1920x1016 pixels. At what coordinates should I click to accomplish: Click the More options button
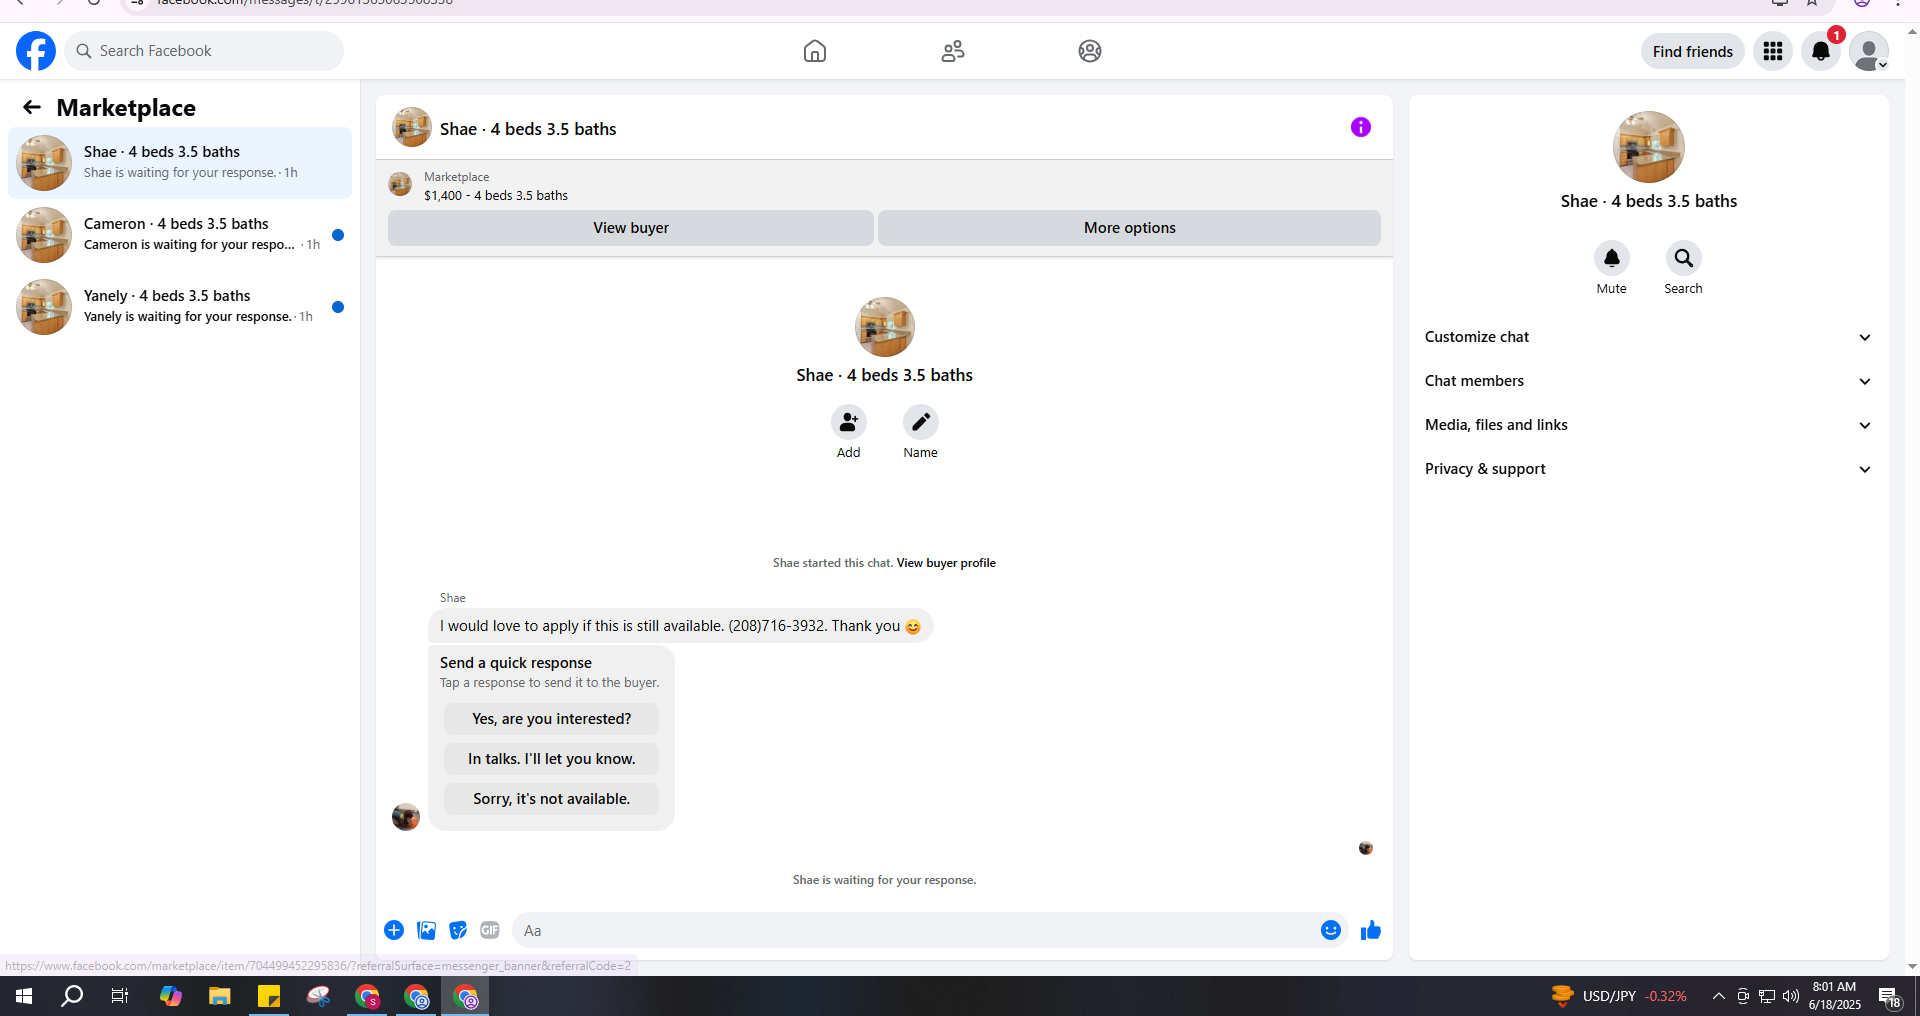(1130, 228)
